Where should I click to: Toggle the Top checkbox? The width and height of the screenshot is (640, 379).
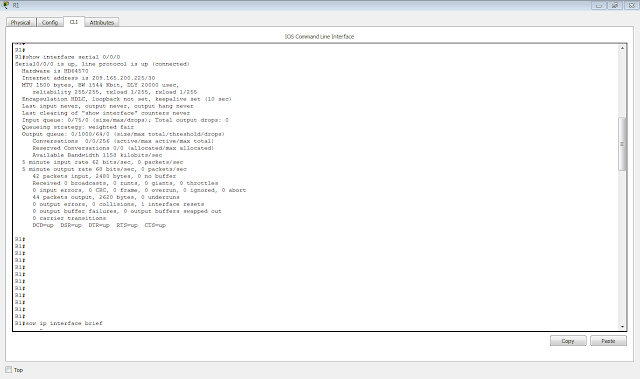pyautogui.click(x=9, y=370)
